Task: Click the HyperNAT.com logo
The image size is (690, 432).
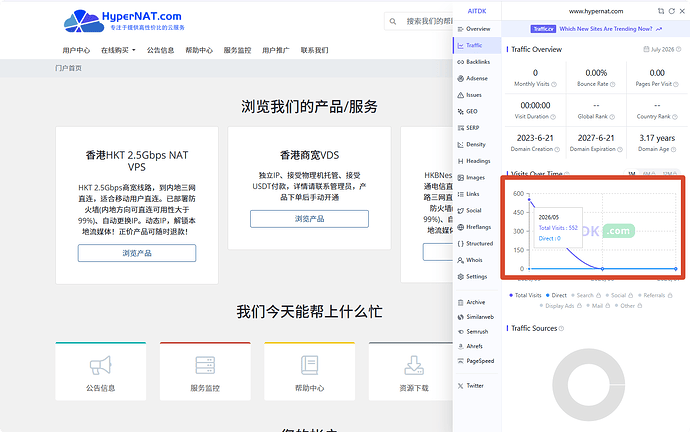Action: point(124,21)
